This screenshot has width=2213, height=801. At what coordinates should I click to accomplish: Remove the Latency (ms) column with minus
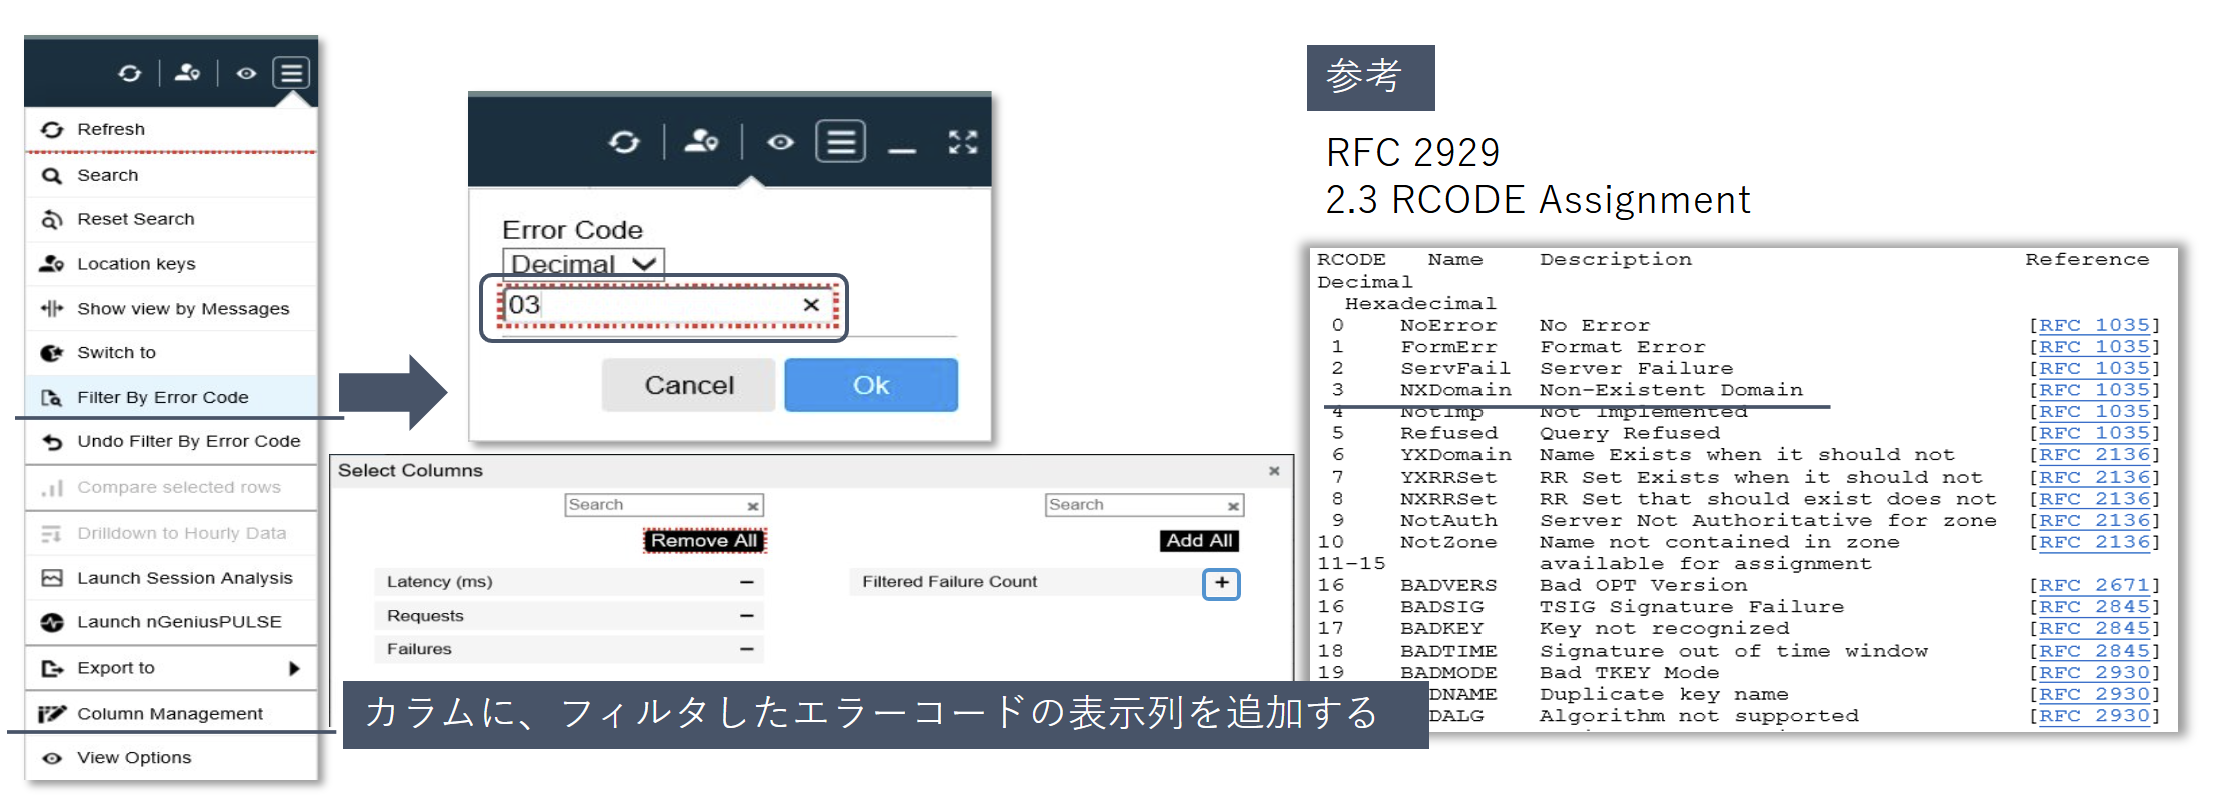click(746, 582)
